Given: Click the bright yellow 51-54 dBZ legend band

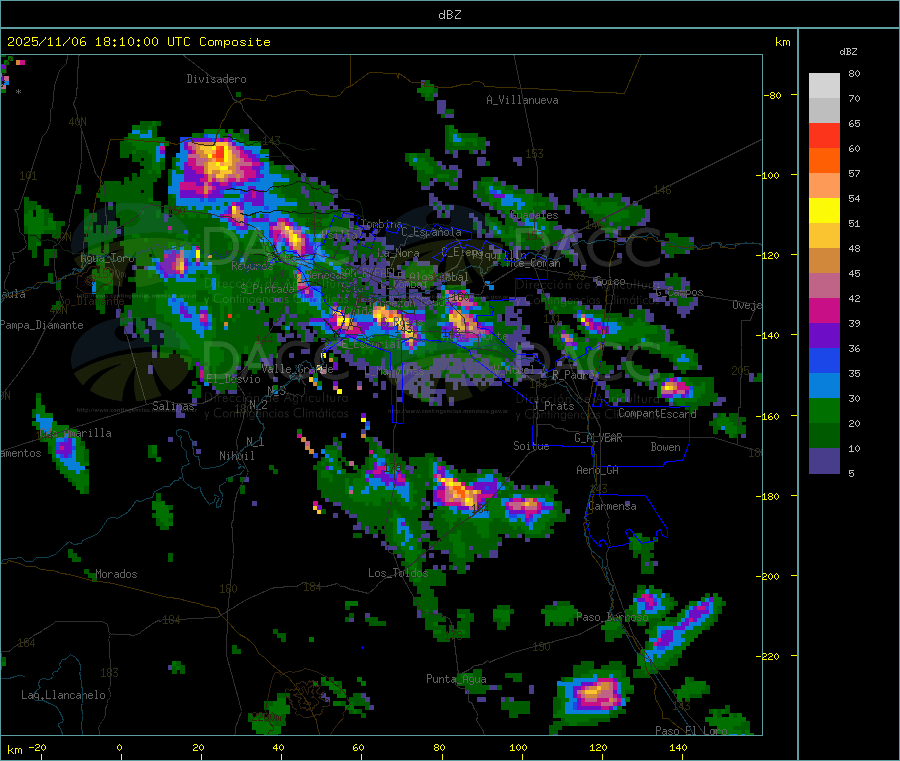Looking at the screenshot, I should pos(824,211).
